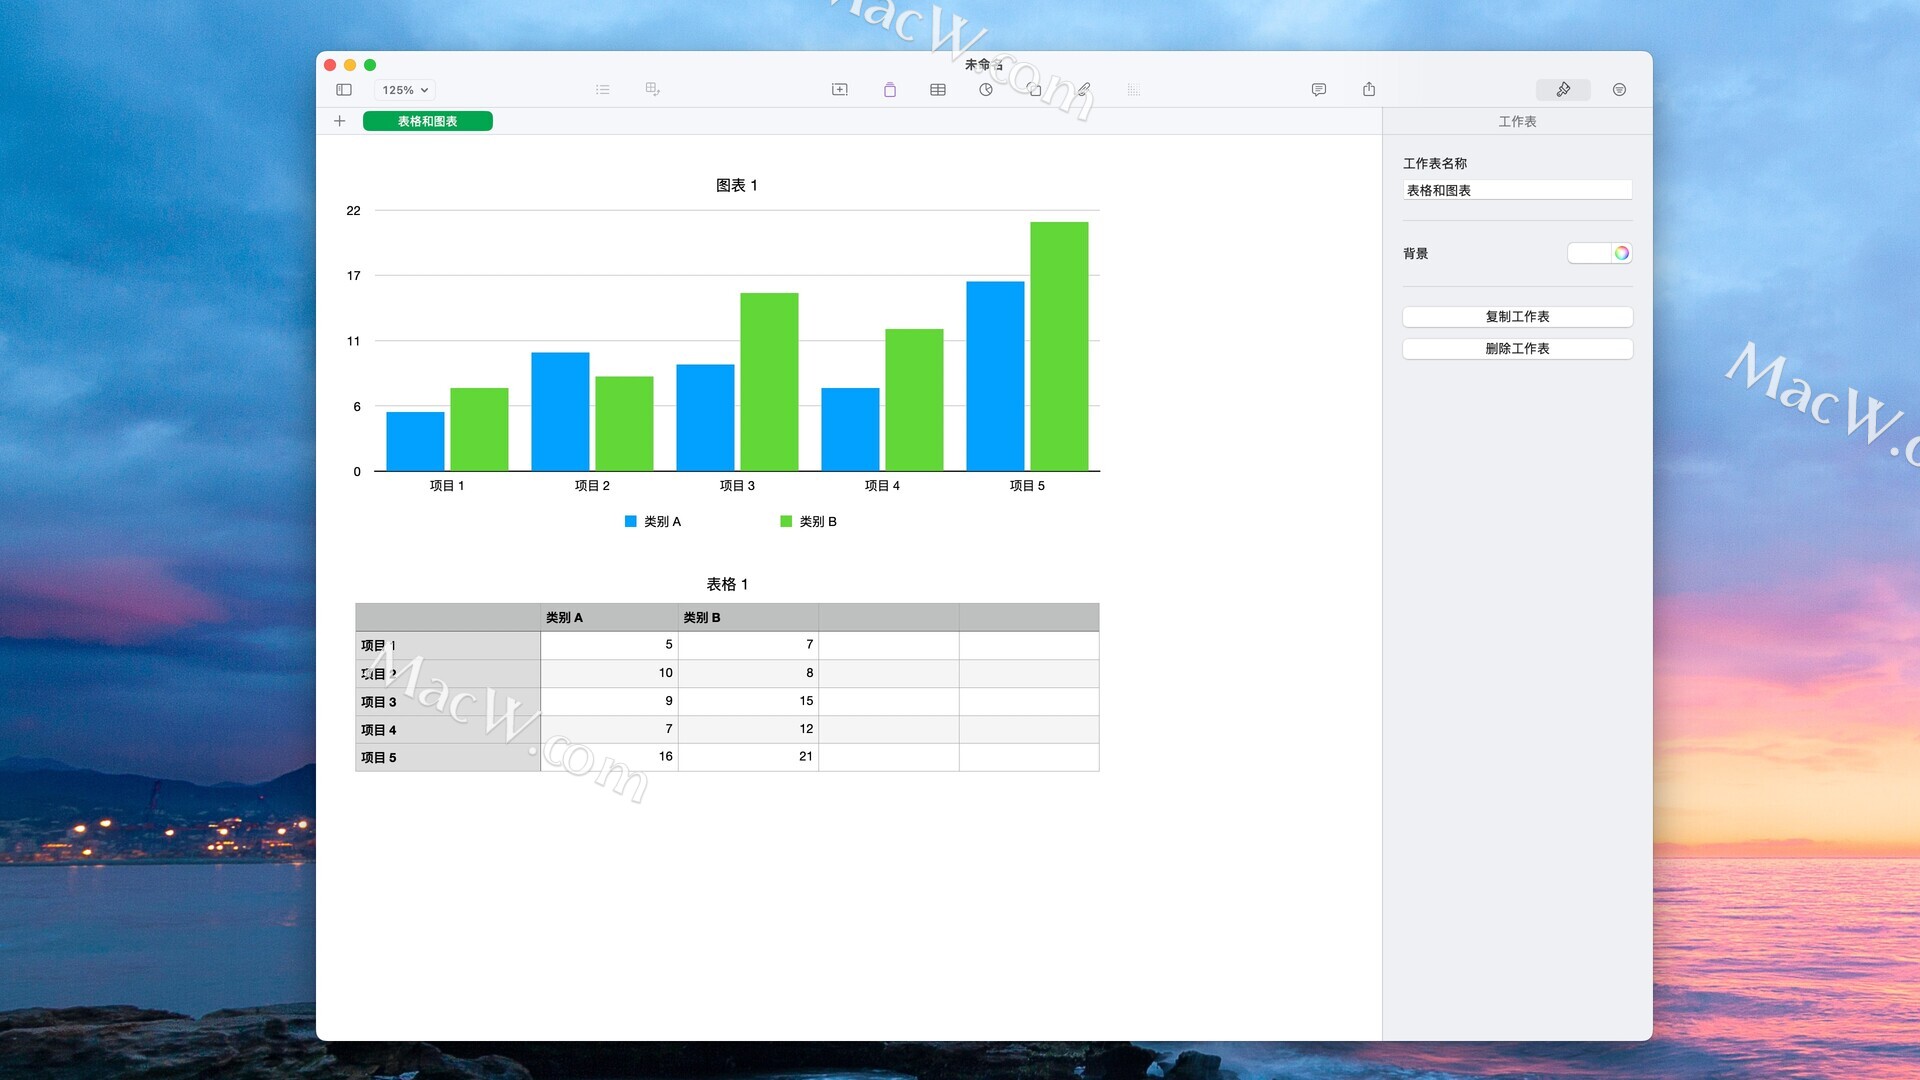This screenshot has height=1080, width=1920.
Task: Click the 复制工作表 button
Action: [1517, 317]
